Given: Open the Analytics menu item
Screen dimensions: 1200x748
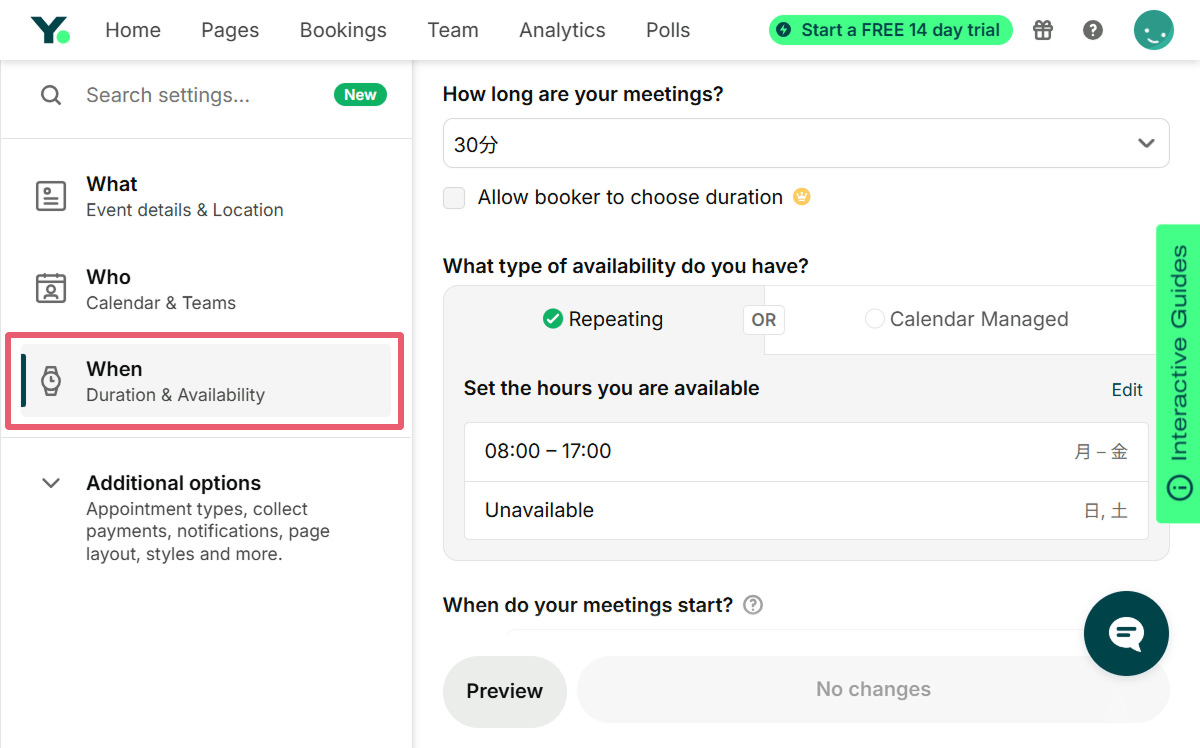Looking at the screenshot, I should click(562, 30).
